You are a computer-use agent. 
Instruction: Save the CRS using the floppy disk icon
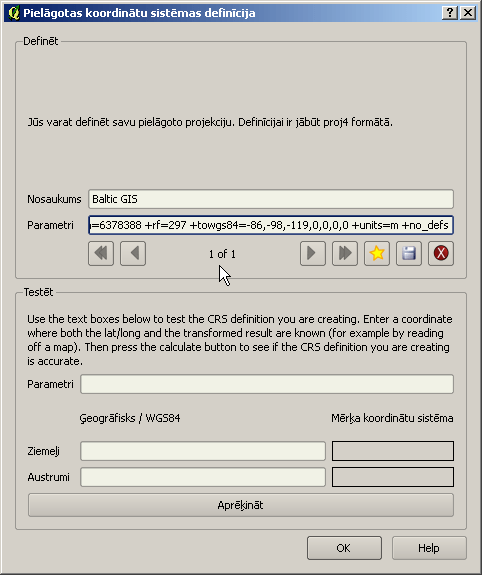pyautogui.click(x=409, y=253)
